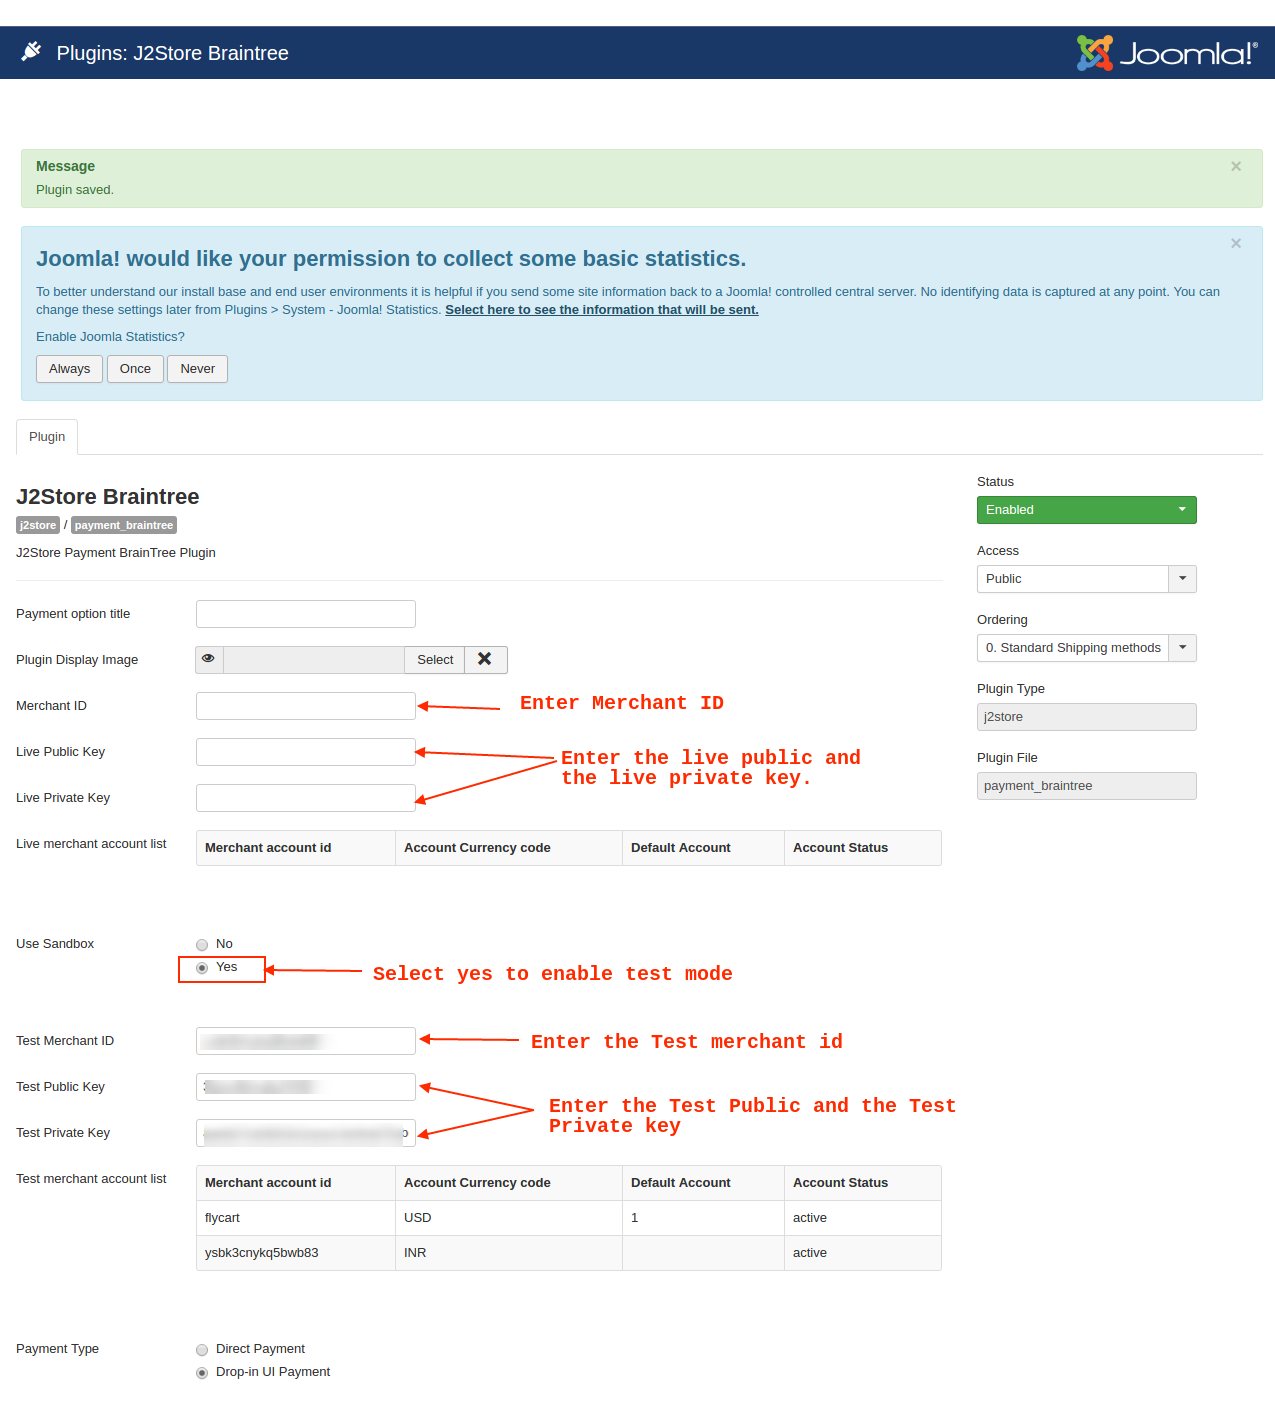Open the Status Enabled dropdown

pyautogui.click(x=1086, y=510)
